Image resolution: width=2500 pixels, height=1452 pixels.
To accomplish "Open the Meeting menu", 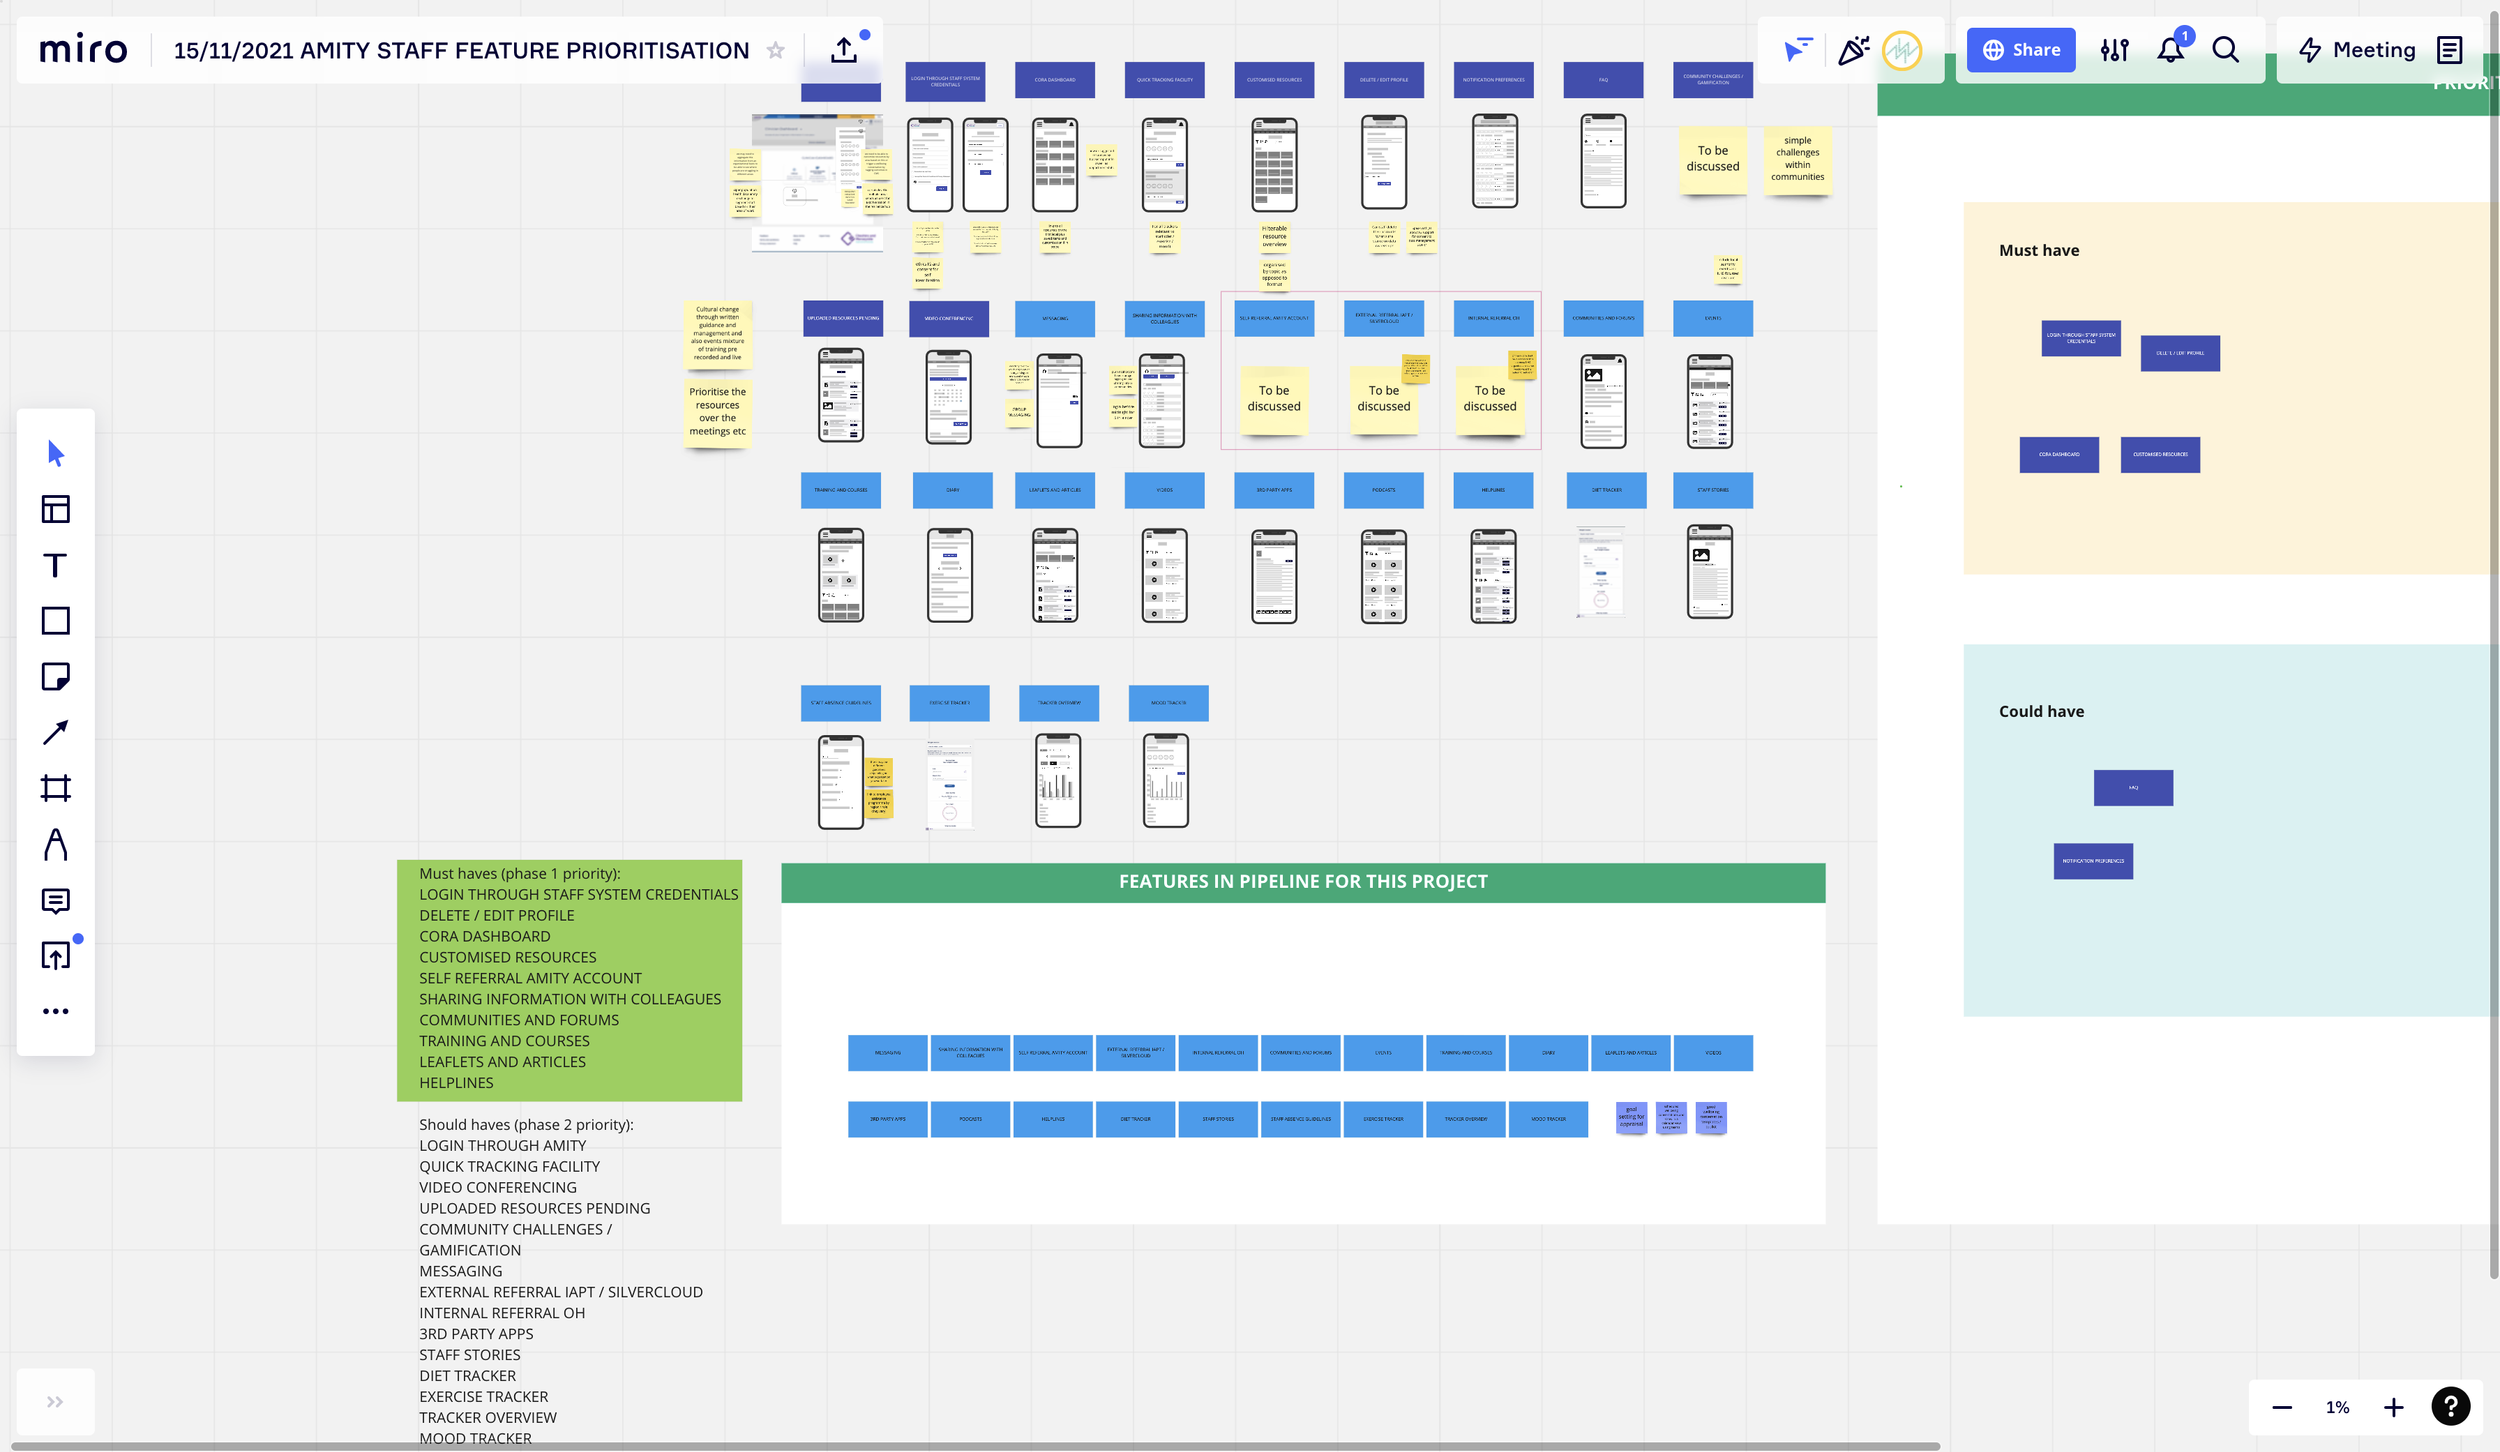I will 2357,49.
